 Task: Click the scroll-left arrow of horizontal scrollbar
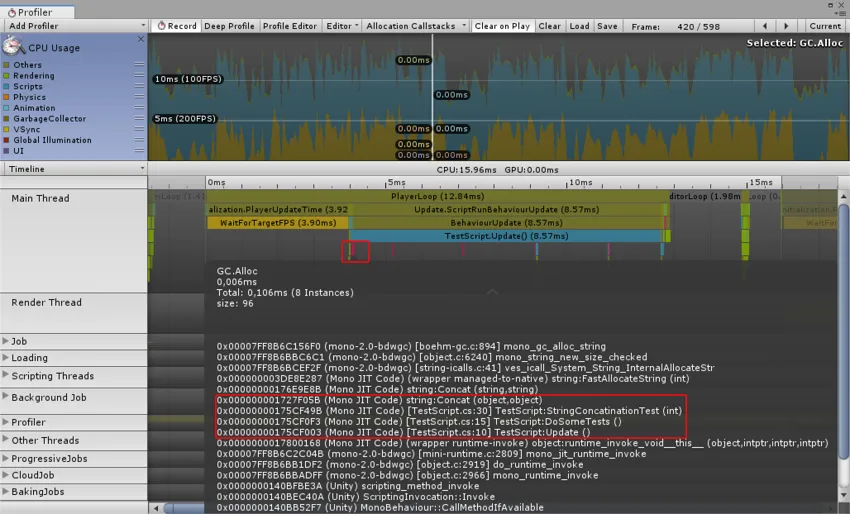(156, 508)
